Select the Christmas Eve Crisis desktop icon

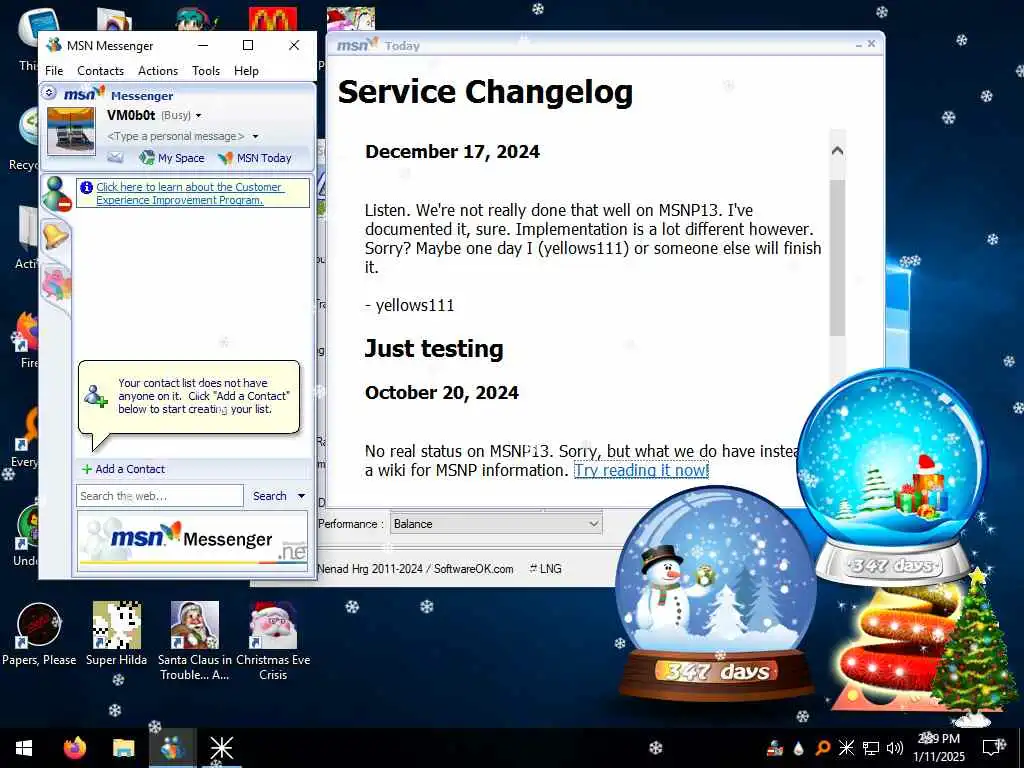[273, 641]
